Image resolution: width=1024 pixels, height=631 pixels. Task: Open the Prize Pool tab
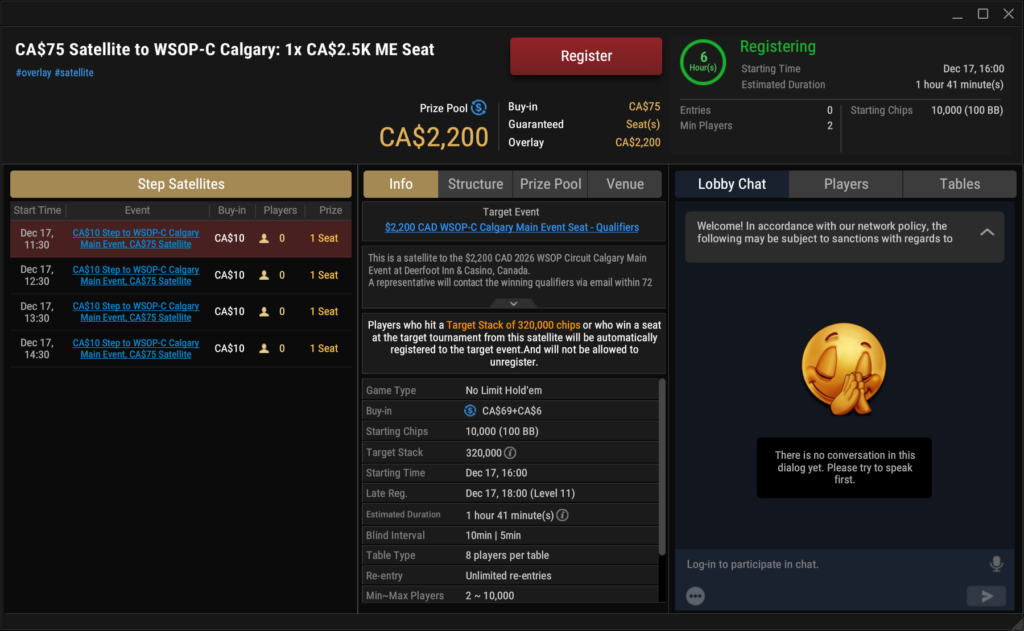point(550,184)
